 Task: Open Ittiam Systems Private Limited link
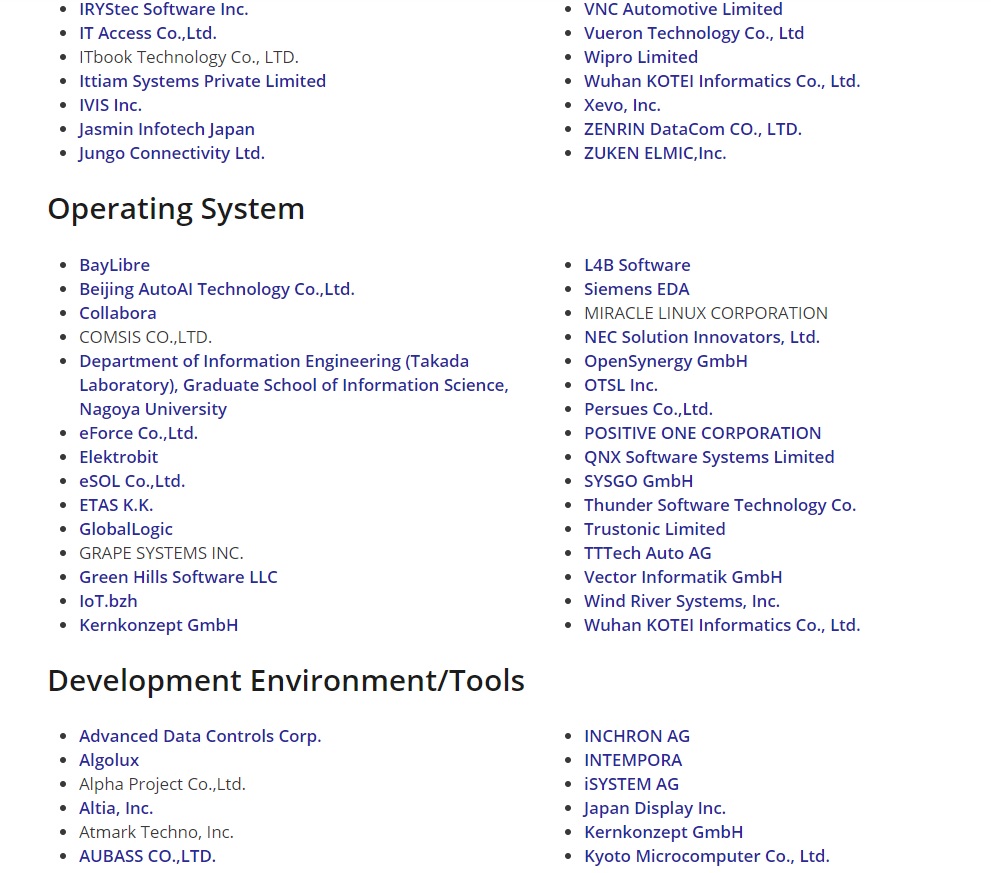point(202,81)
